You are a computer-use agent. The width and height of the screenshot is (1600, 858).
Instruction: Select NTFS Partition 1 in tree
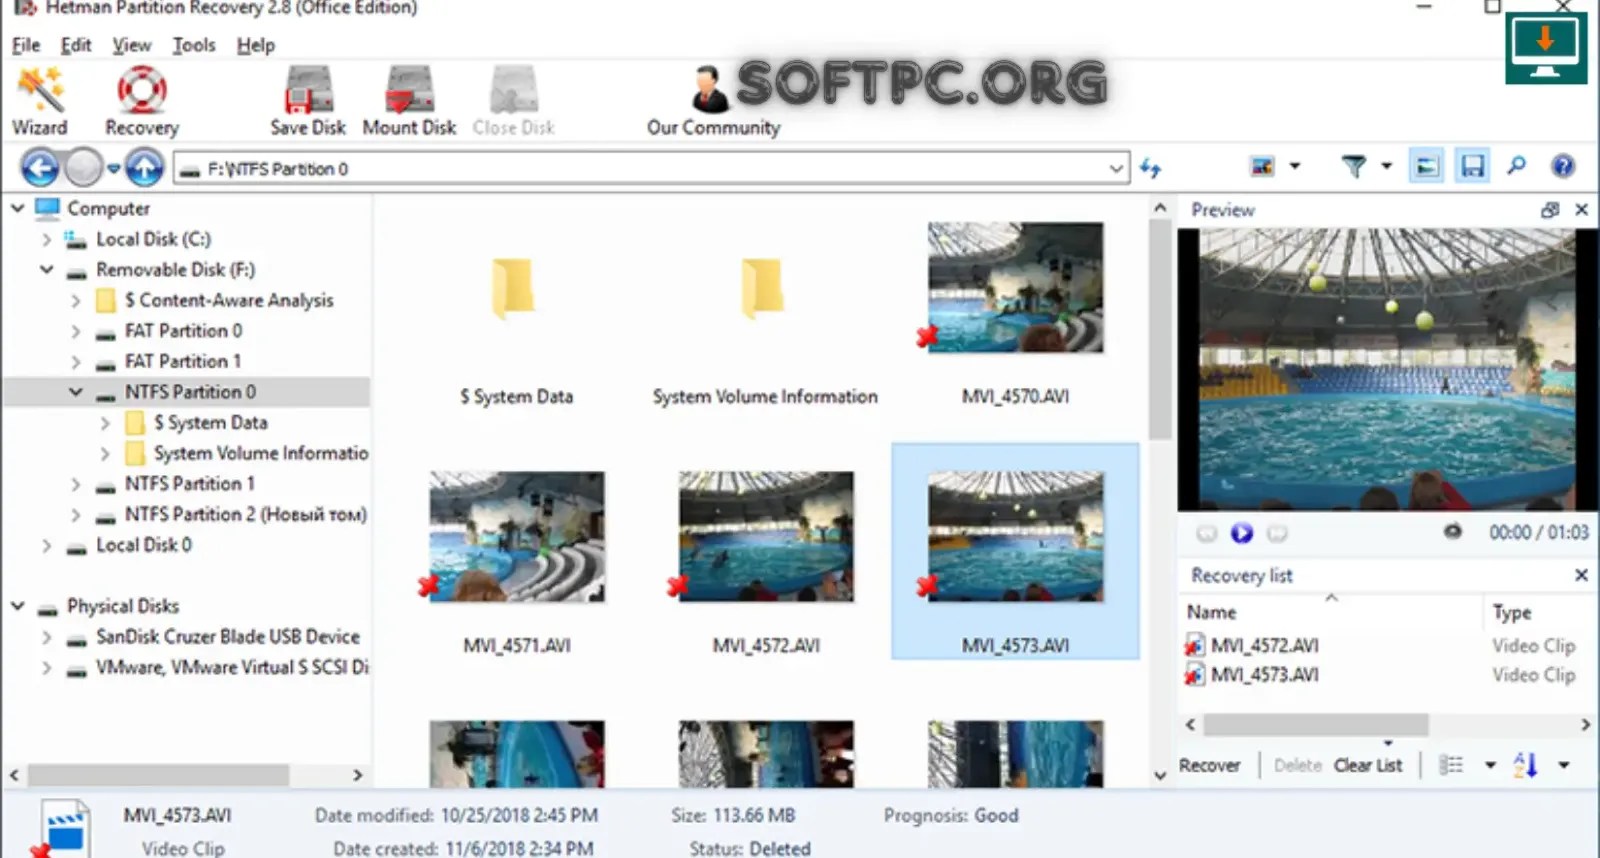pos(190,484)
